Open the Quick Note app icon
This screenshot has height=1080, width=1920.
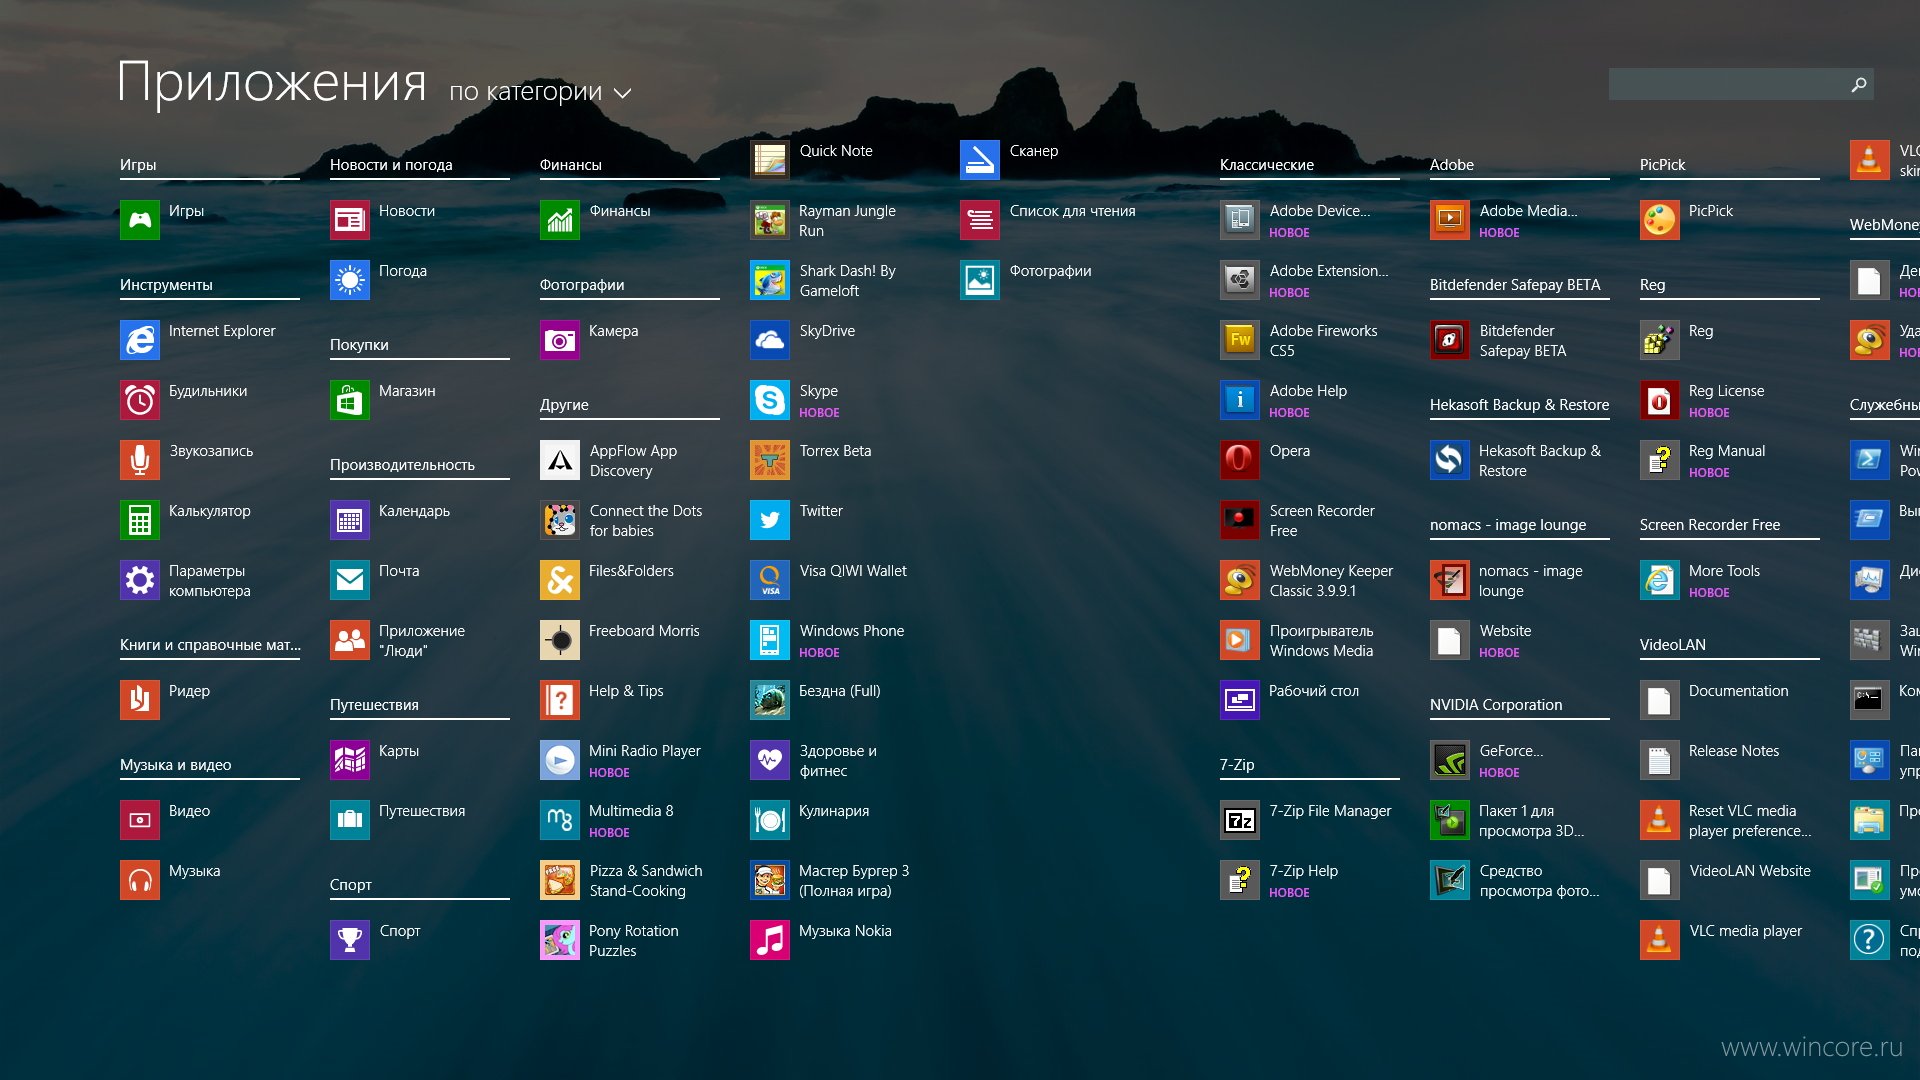click(770, 160)
